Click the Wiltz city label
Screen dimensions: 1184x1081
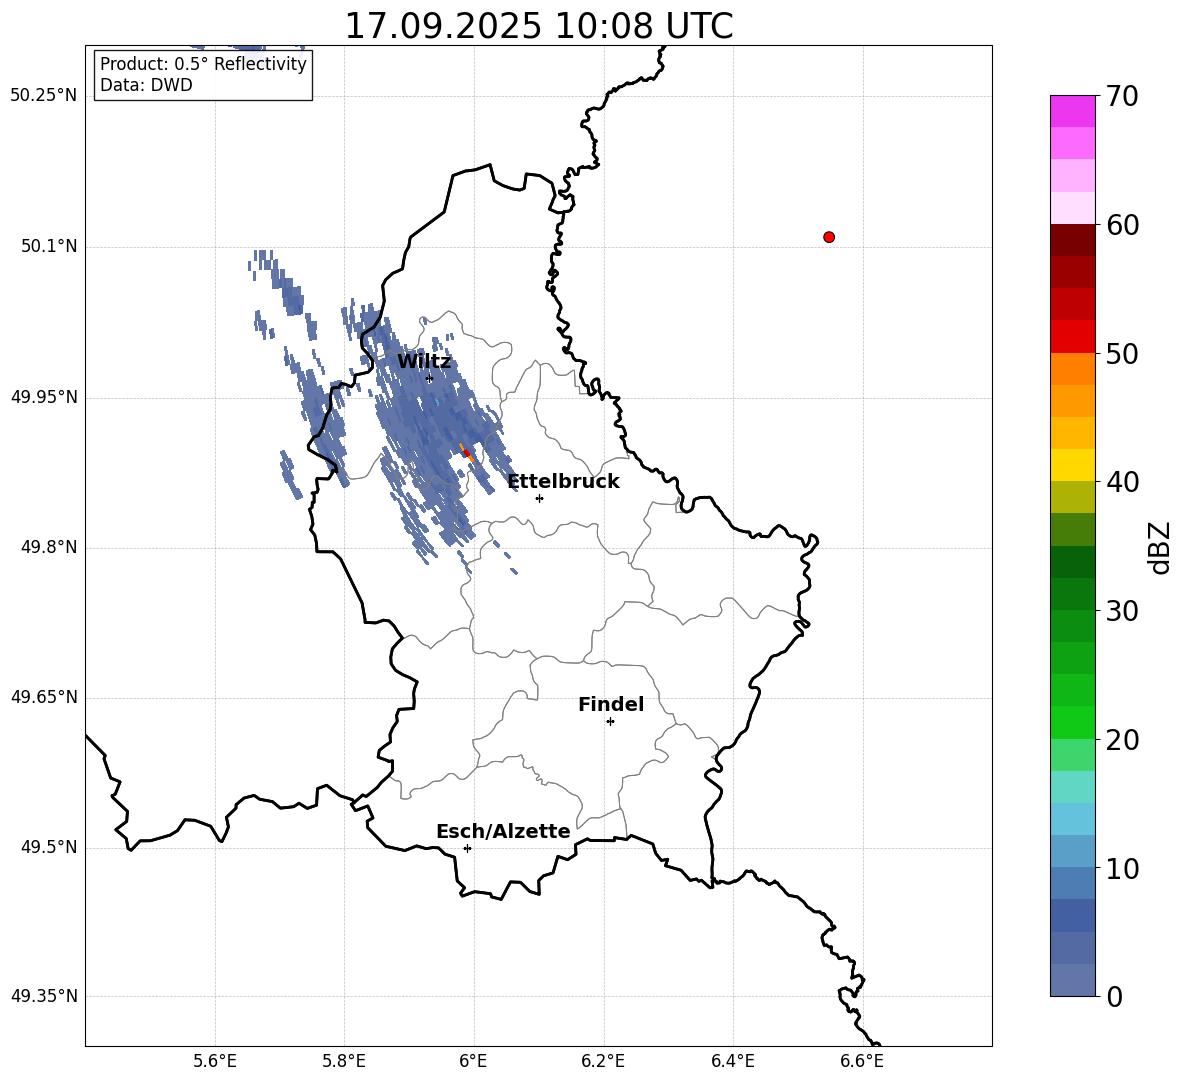424,362
